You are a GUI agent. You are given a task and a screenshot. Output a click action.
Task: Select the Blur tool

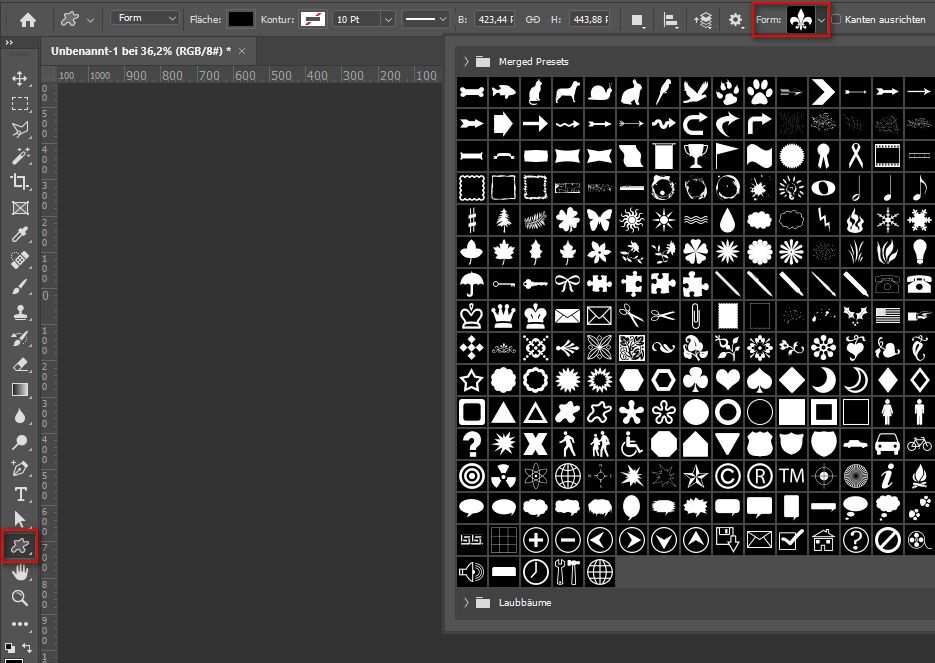pyautogui.click(x=20, y=416)
